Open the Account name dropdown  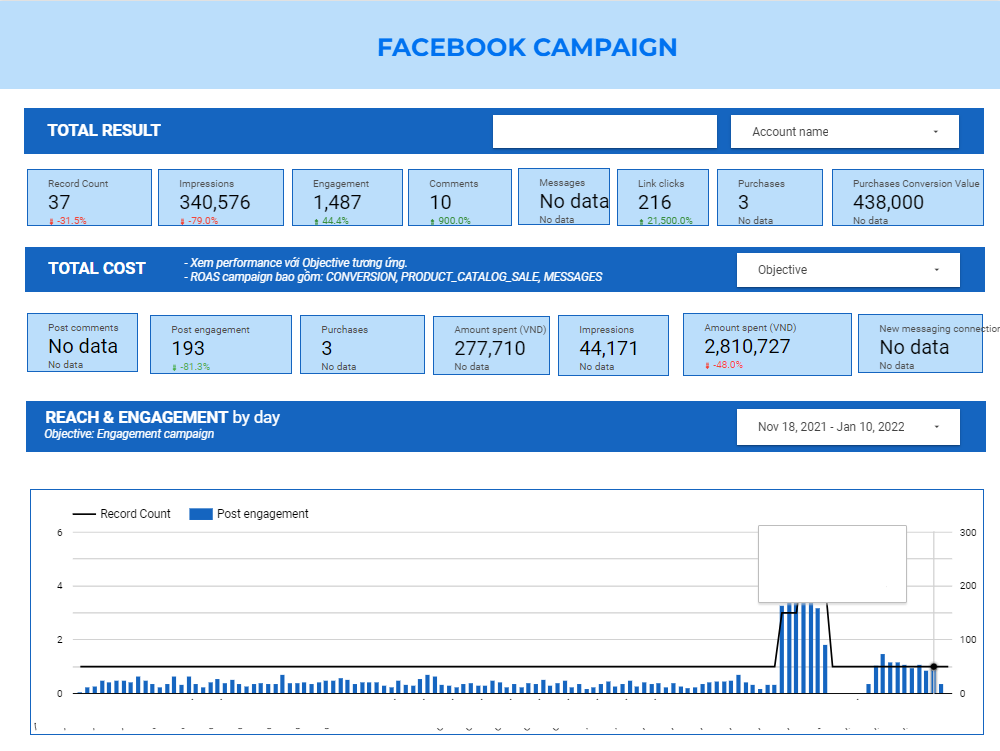pos(844,131)
